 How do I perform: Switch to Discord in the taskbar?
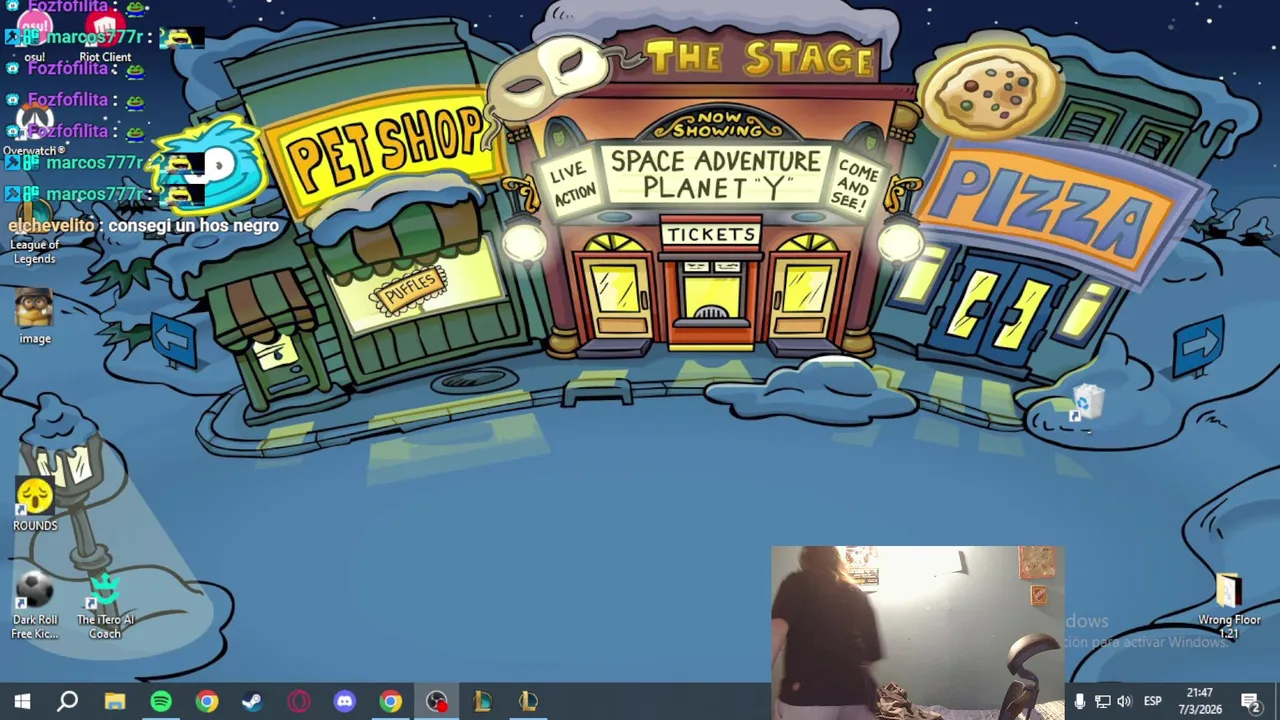(344, 702)
